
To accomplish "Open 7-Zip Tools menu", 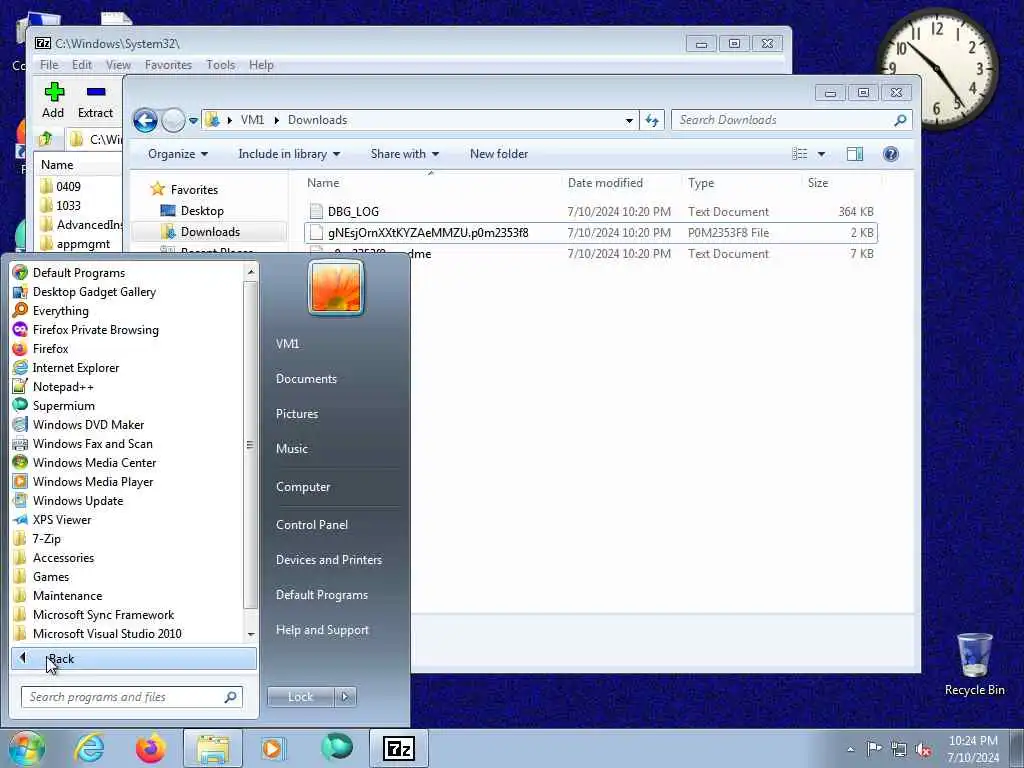I will [x=221, y=65].
